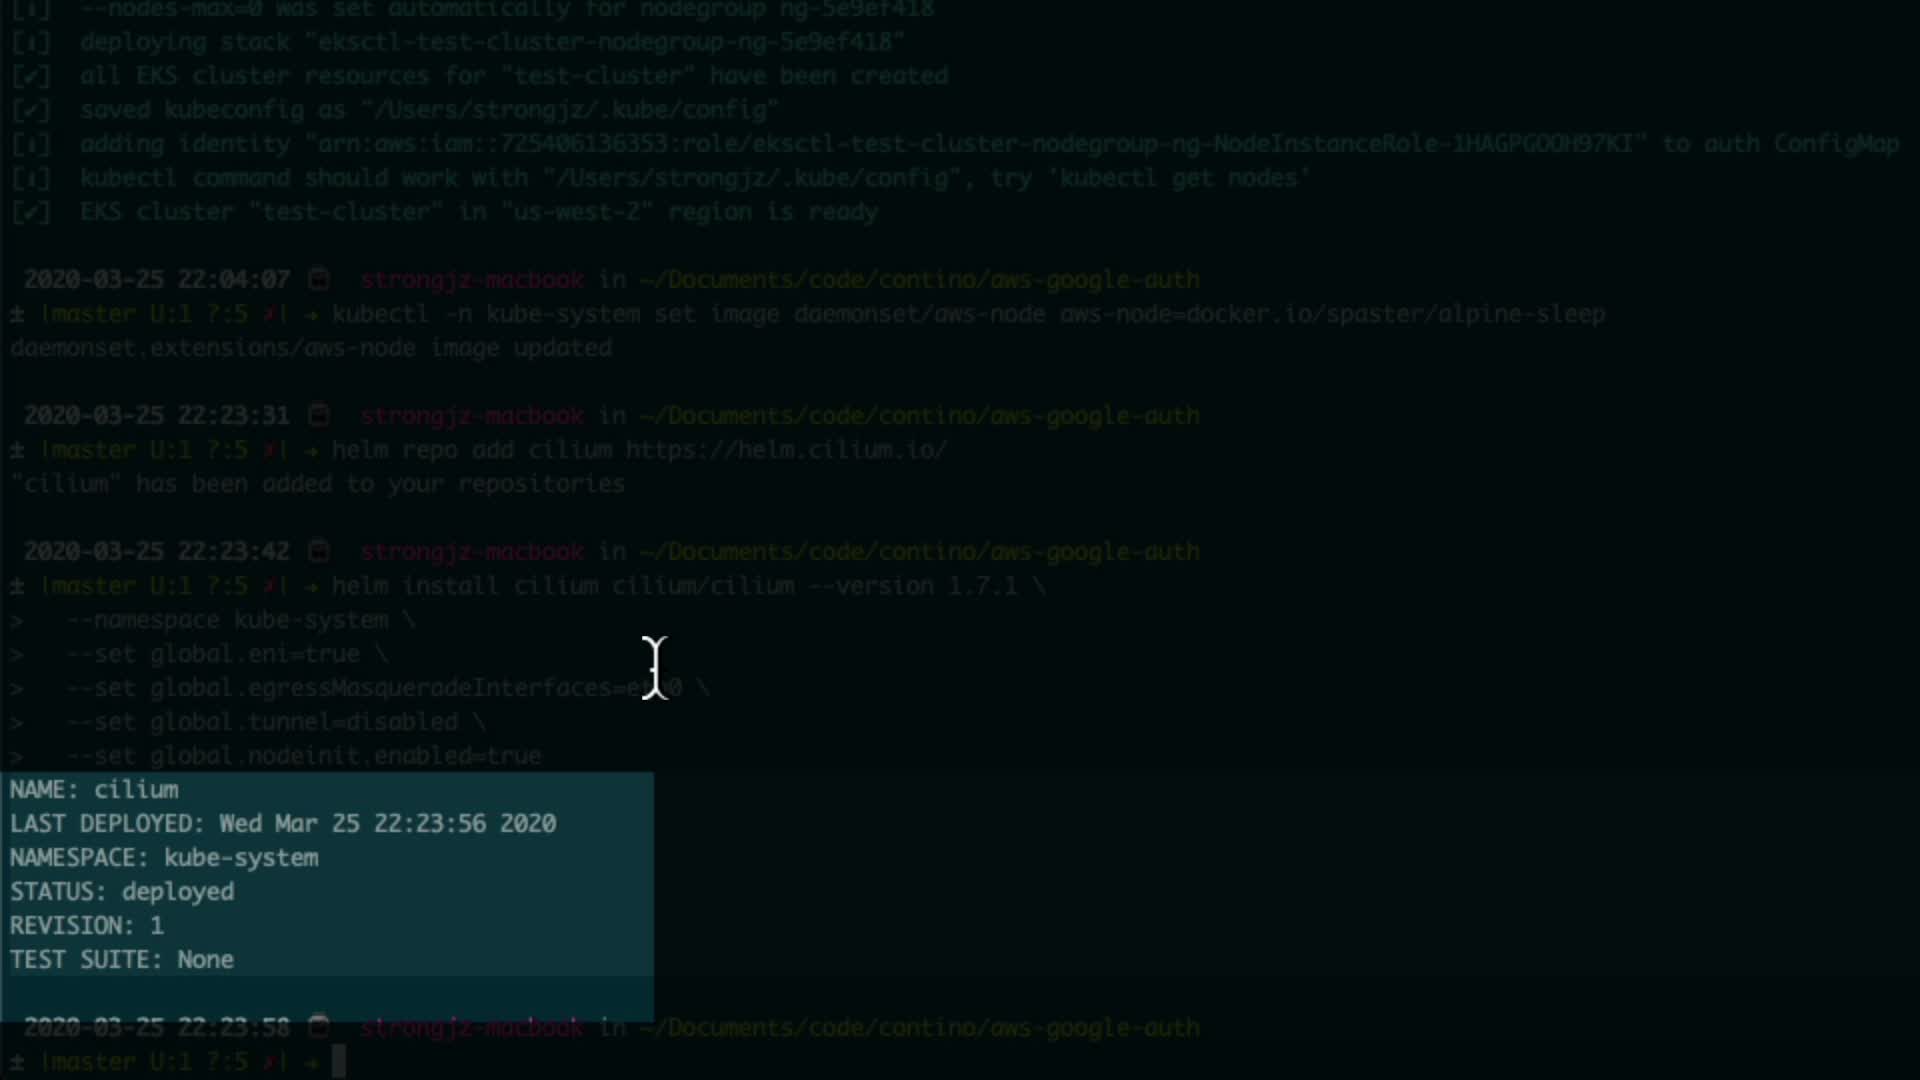The image size is (1920, 1080).
Task: Click the block cursor at the last prompt
Action: point(339,1061)
